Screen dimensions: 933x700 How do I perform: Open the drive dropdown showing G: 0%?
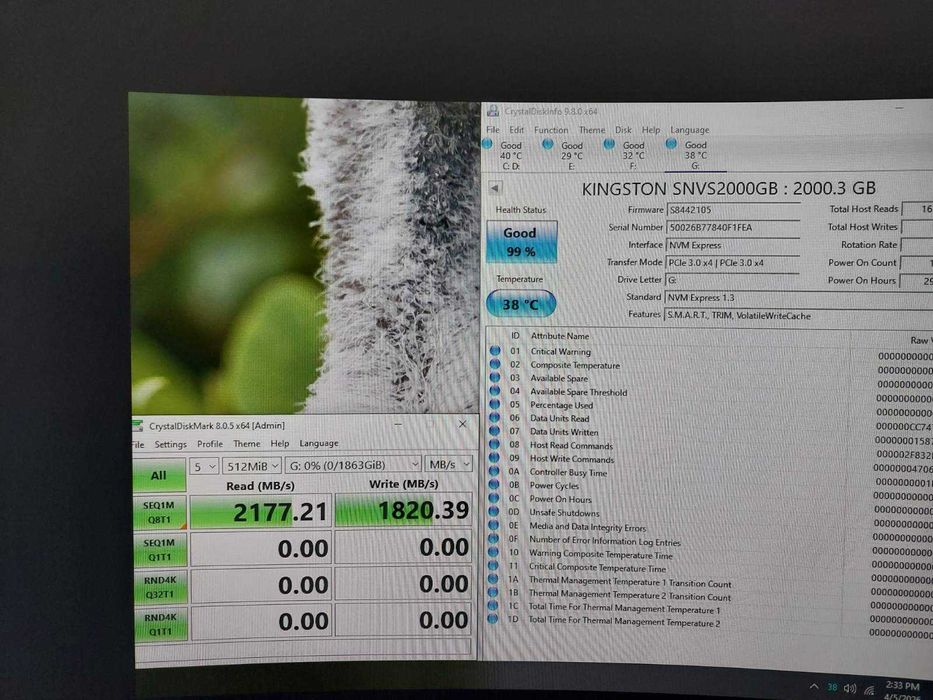click(353, 464)
